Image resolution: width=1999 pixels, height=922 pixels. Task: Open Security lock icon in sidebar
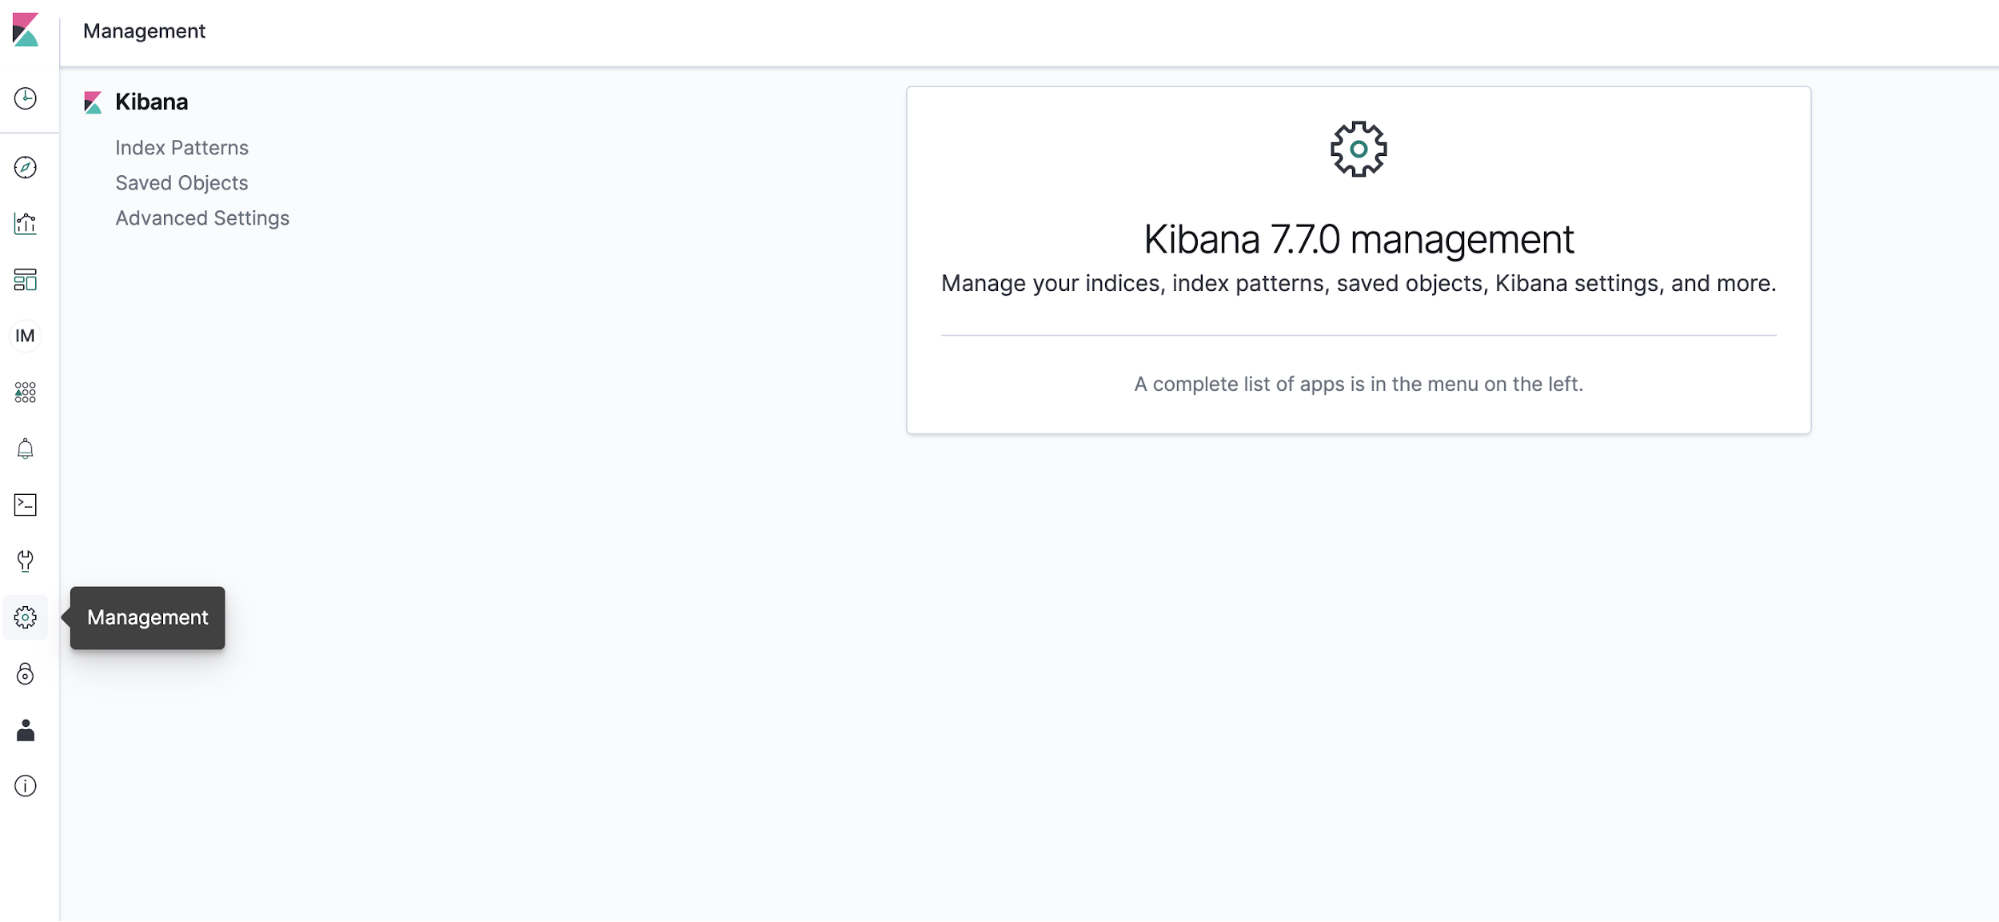click(x=25, y=674)
